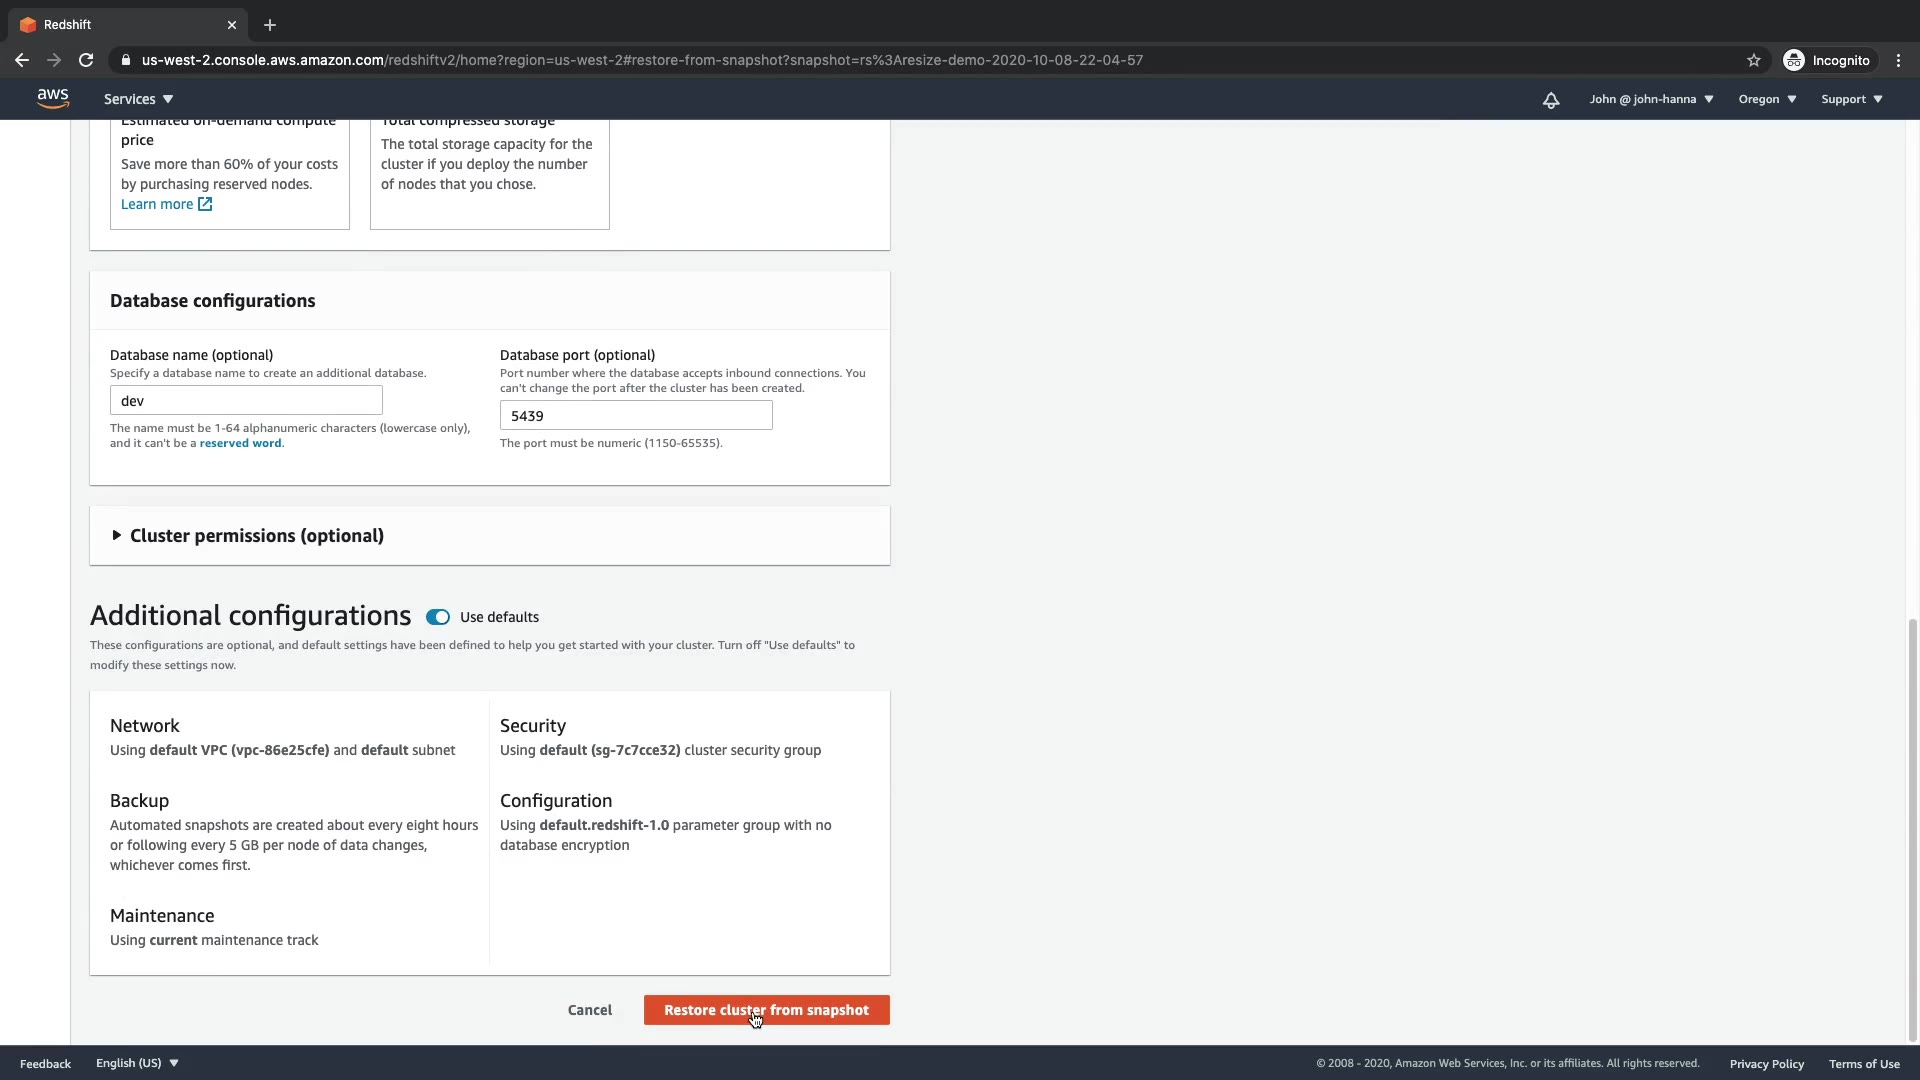Toggle the Use defaults switch

pyautogui.click(x=438, y=617)
